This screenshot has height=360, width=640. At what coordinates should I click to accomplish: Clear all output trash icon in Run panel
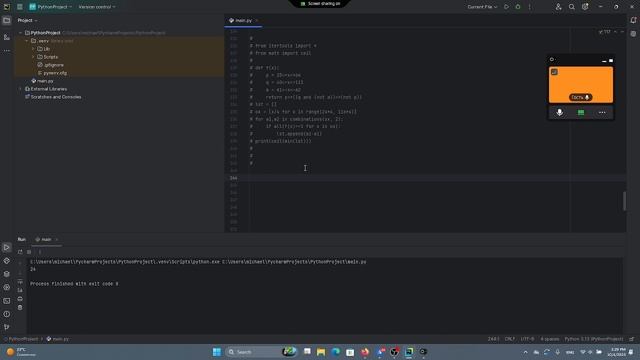coord(20,307)
